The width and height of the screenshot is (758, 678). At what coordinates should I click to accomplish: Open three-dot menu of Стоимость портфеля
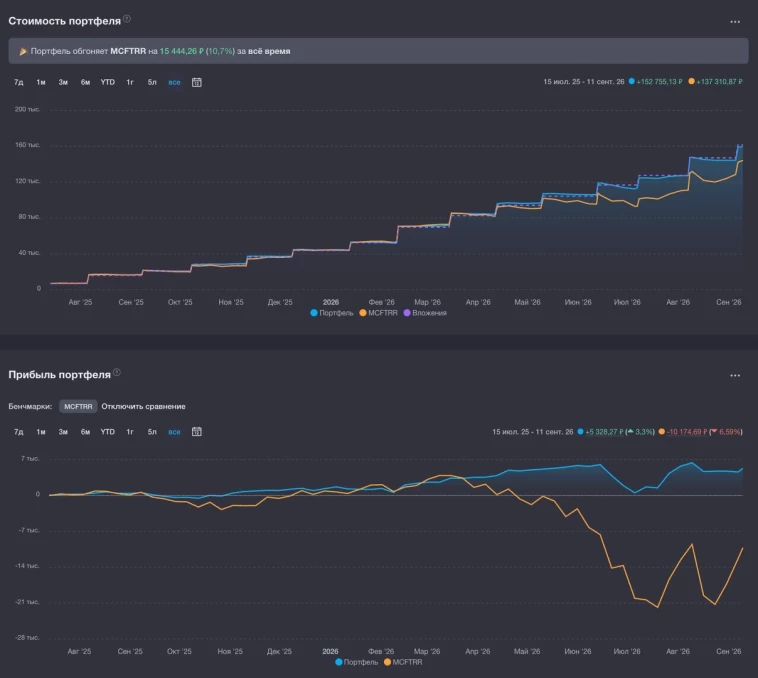click(735, 22)
